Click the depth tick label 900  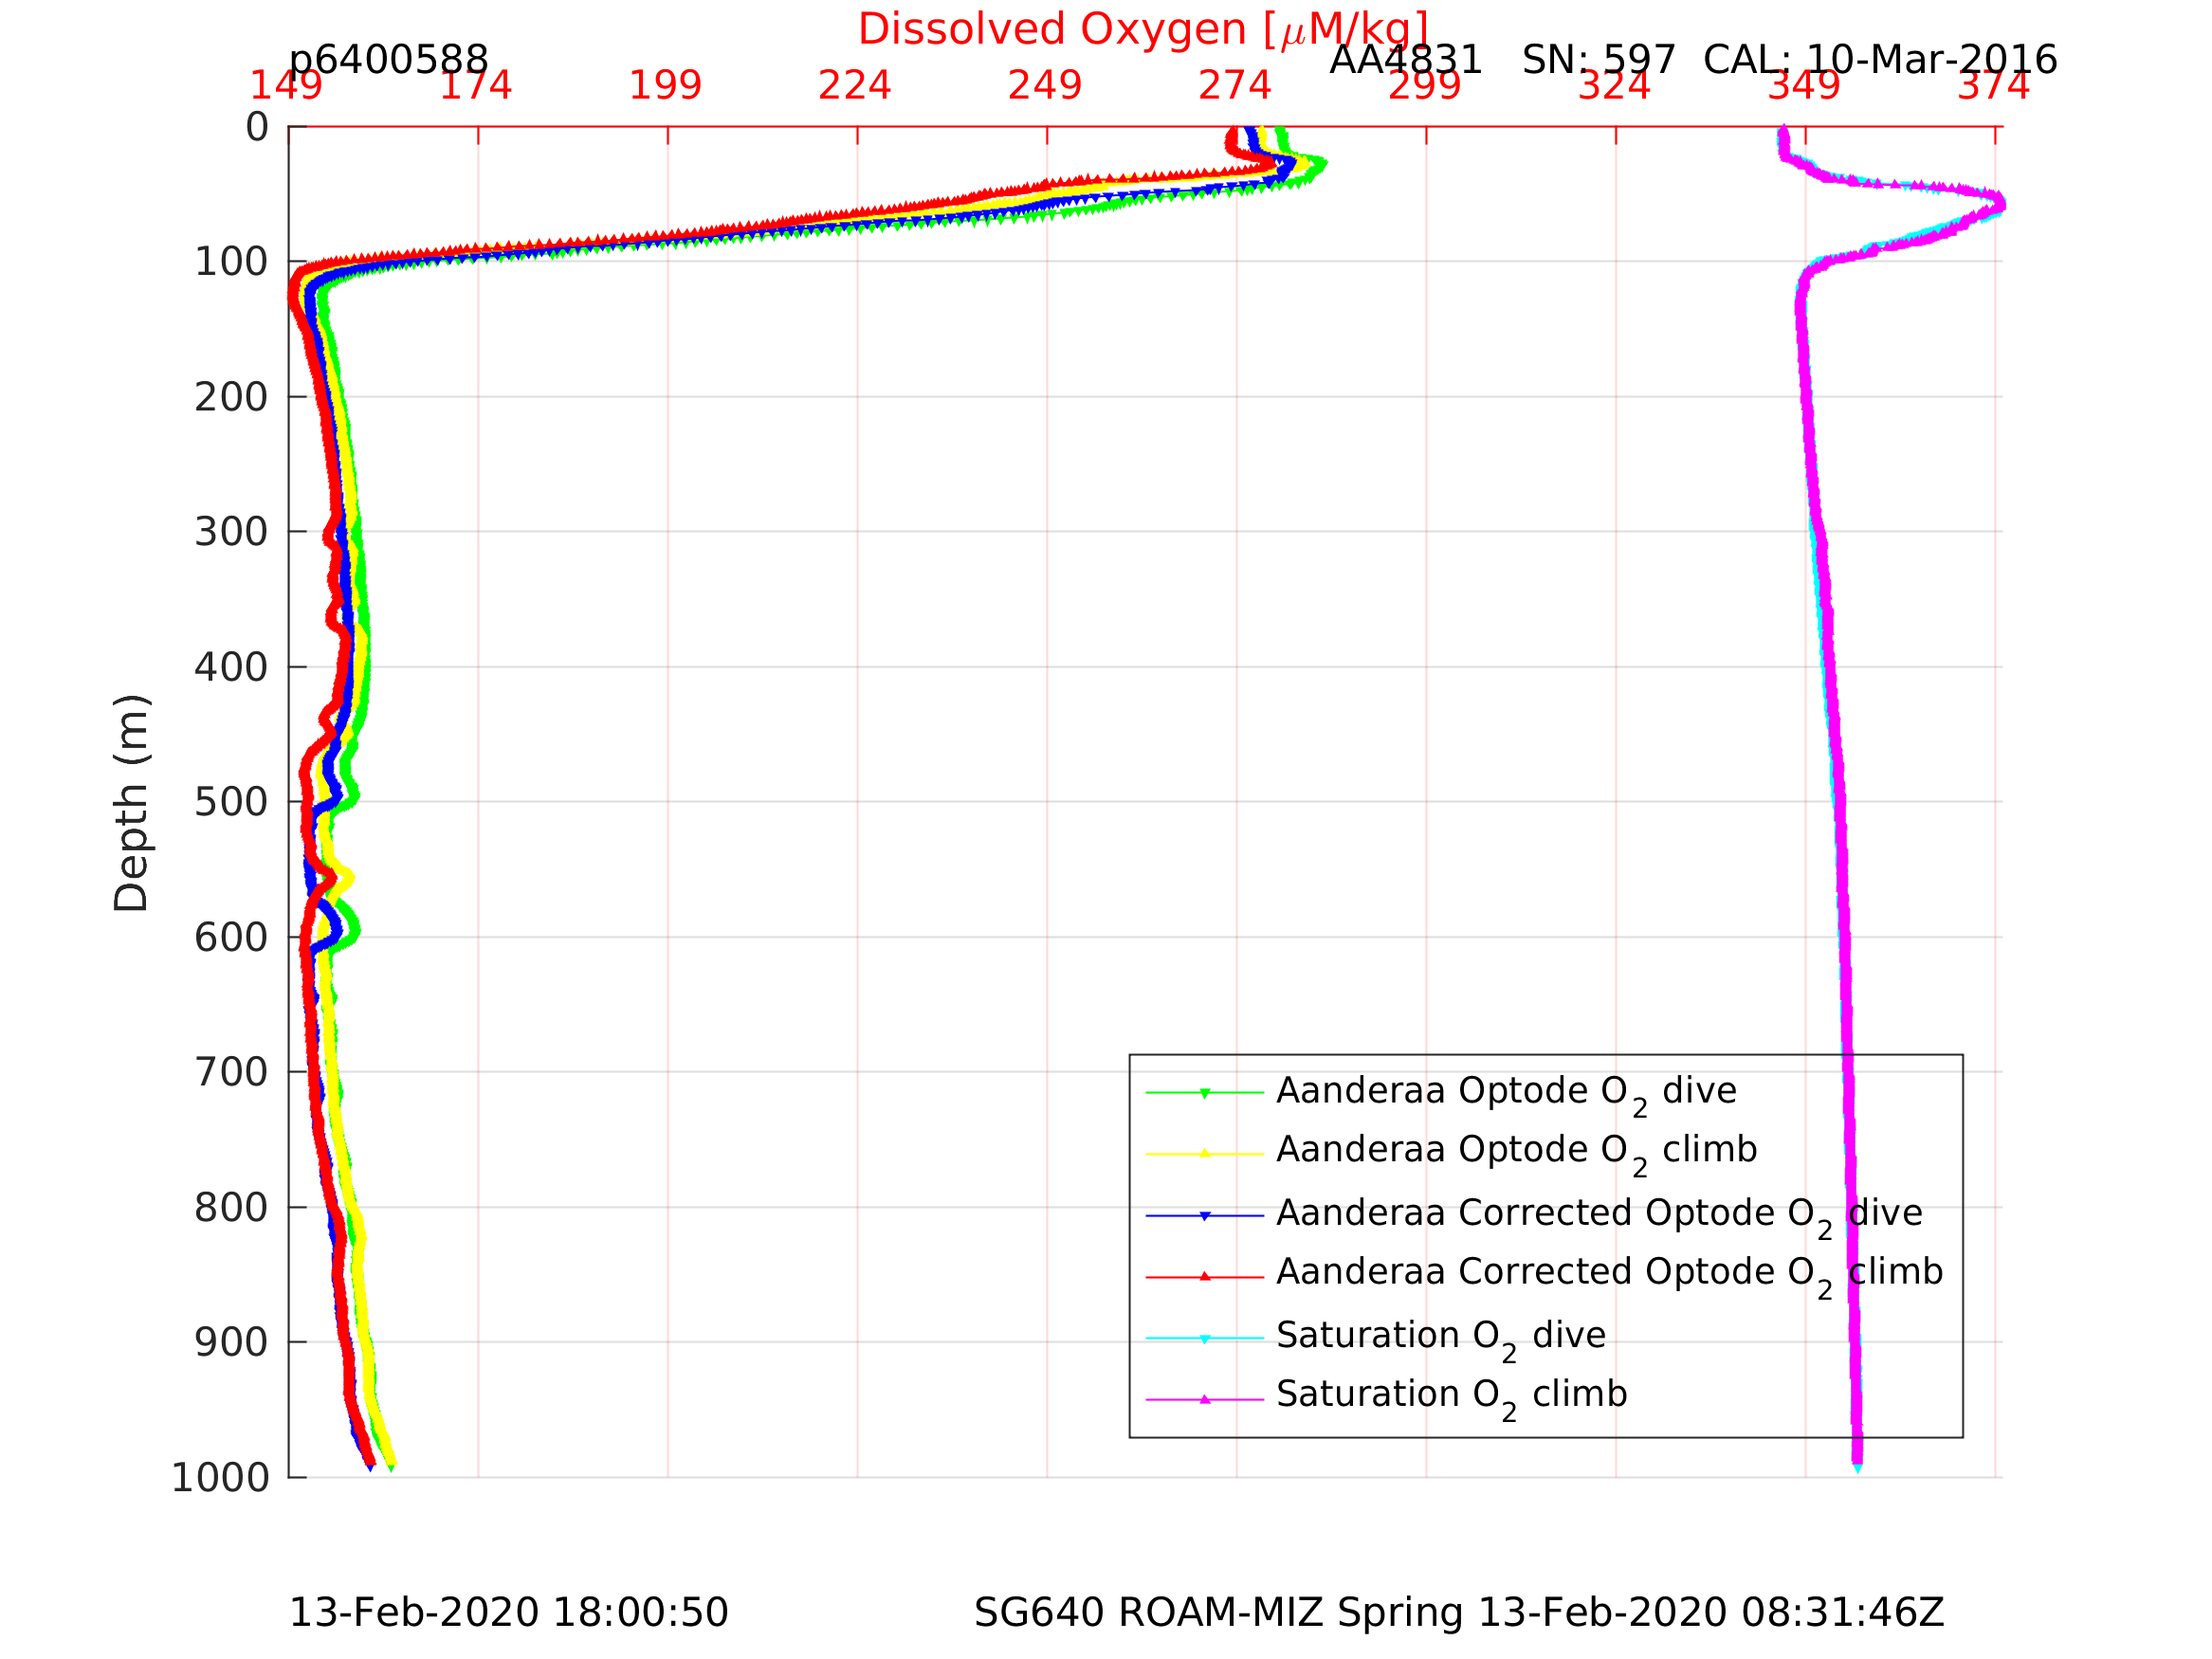pyautogui.click(x=232, y=1342)
